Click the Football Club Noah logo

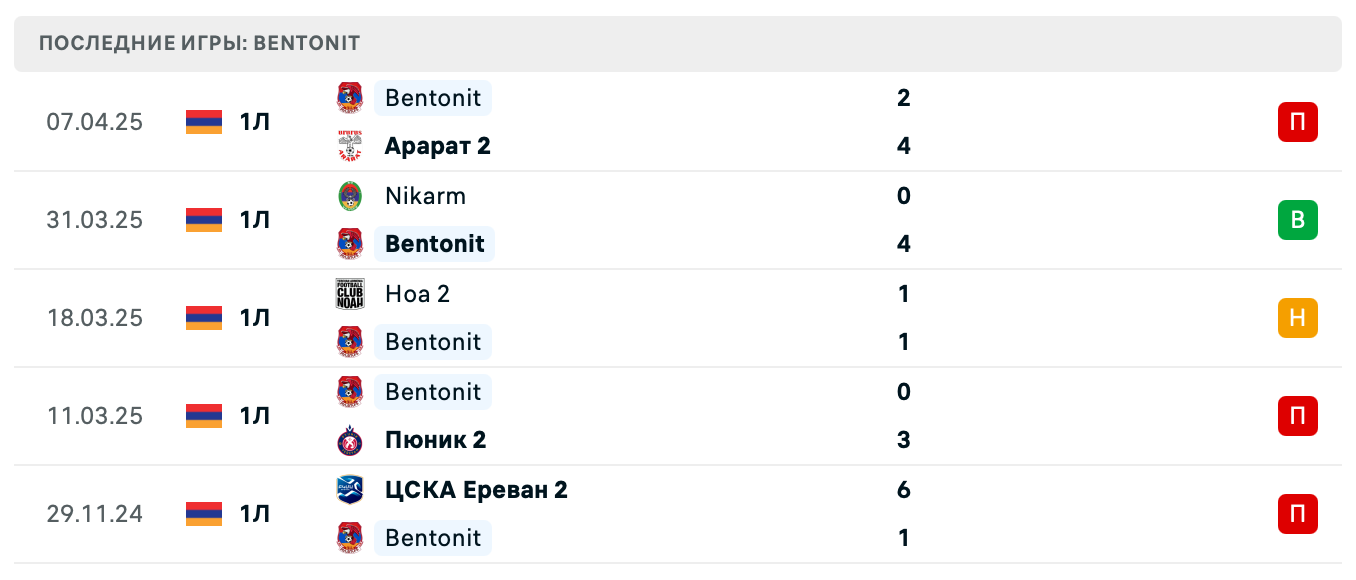[x=349, y=294]
